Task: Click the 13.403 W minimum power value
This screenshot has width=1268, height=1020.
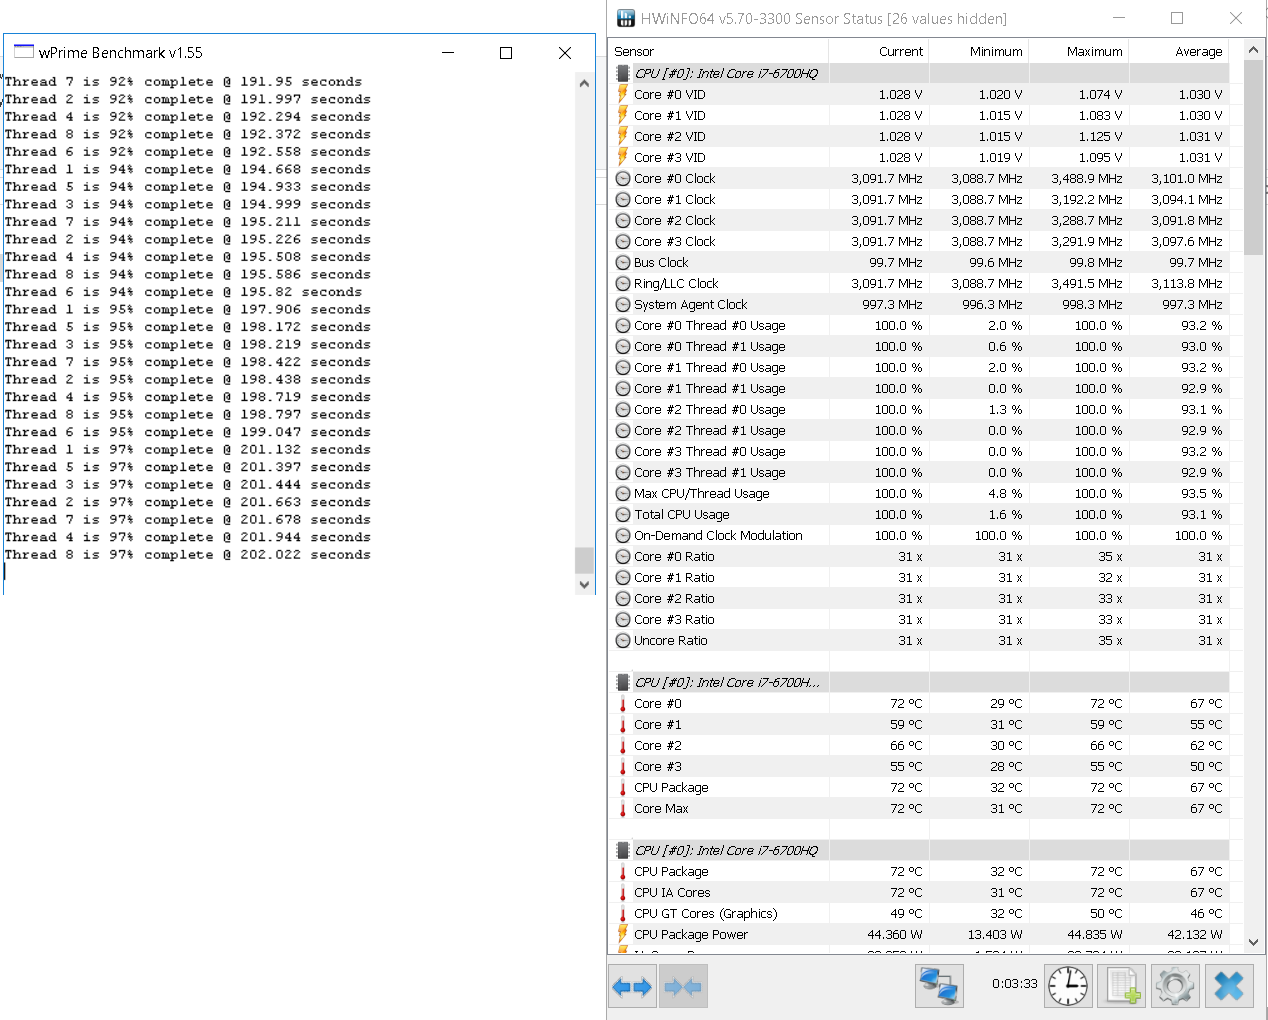Action: click(x=994, y=934)
